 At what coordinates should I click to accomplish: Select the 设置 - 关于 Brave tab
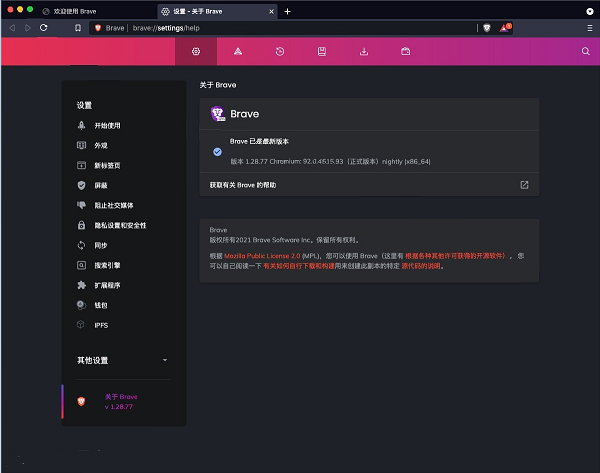point(217,11)
